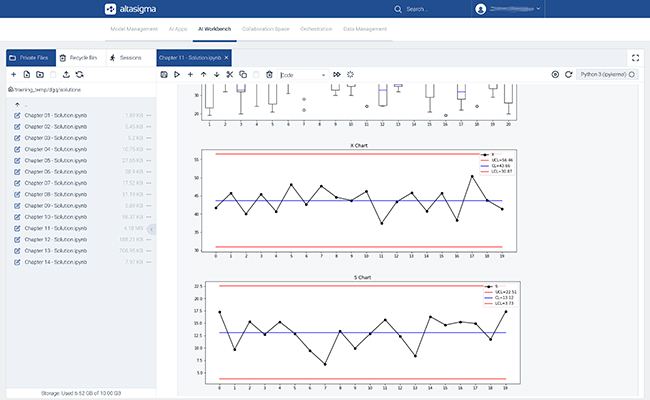650x400 pixels.
Task: Cut the selected cell with scissors icon
Action: pyautogui.click(x=229, y=75)
